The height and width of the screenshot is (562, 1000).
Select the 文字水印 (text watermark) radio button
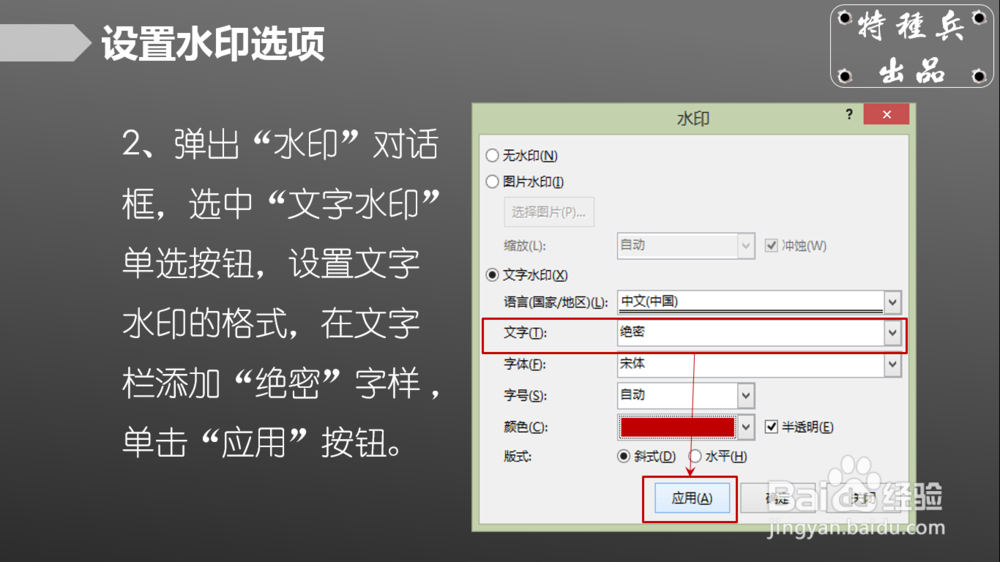coord(492,275)
